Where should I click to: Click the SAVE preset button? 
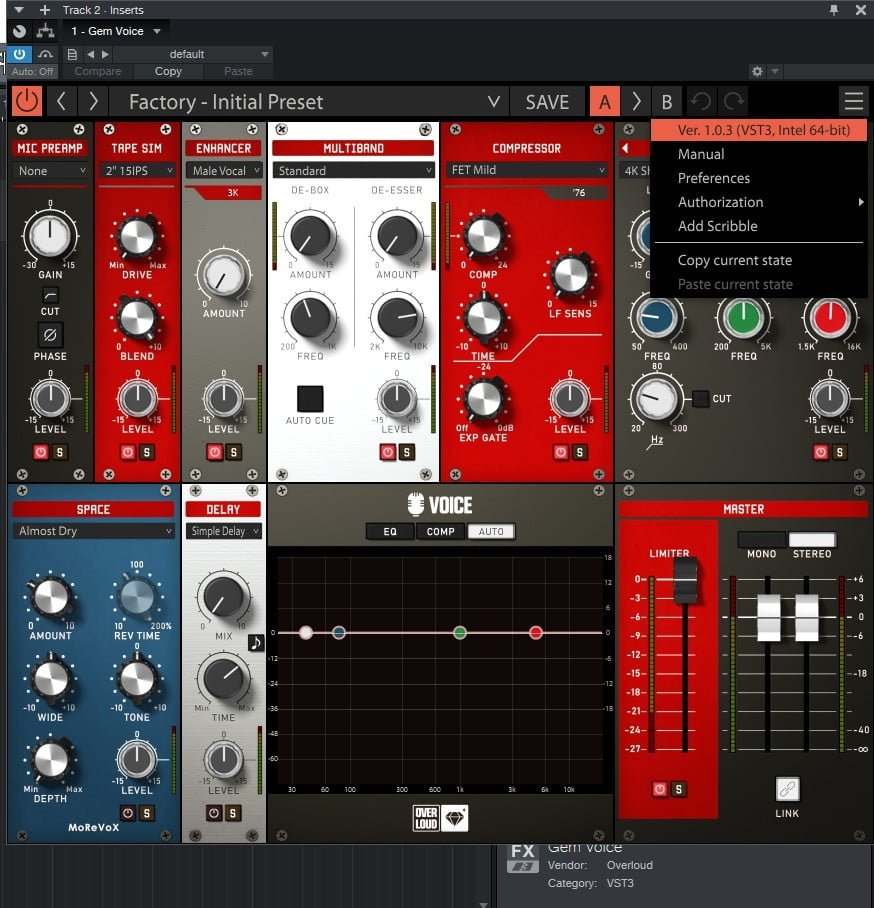click(547, 102)
